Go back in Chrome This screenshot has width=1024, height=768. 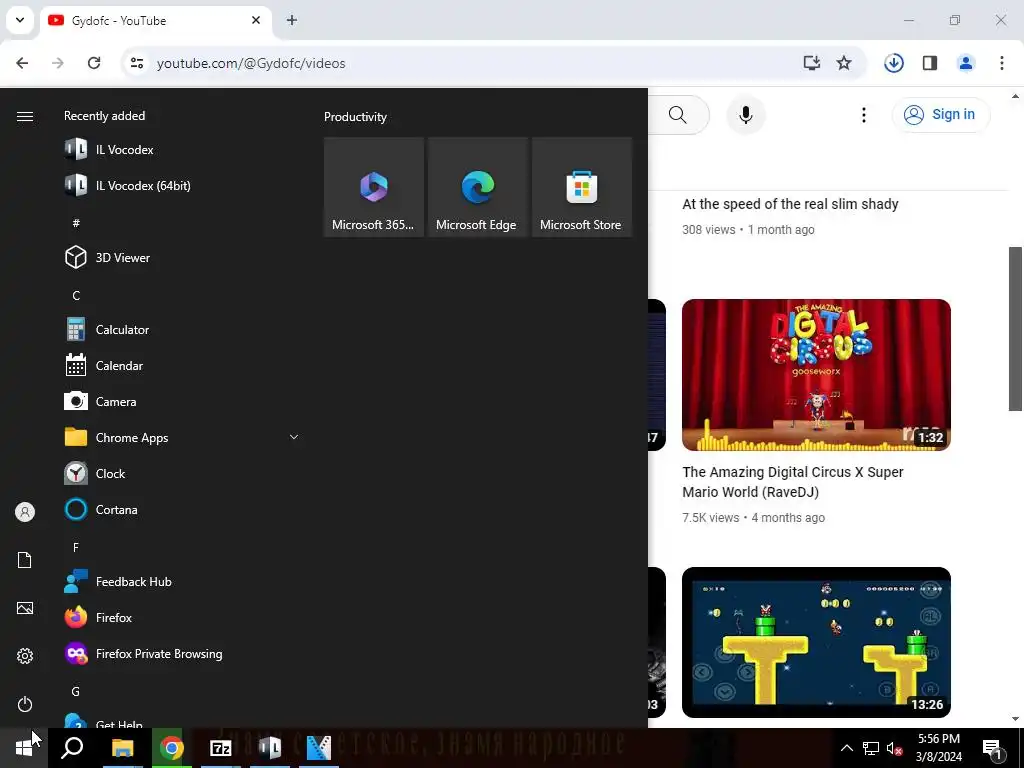(22, 63)
